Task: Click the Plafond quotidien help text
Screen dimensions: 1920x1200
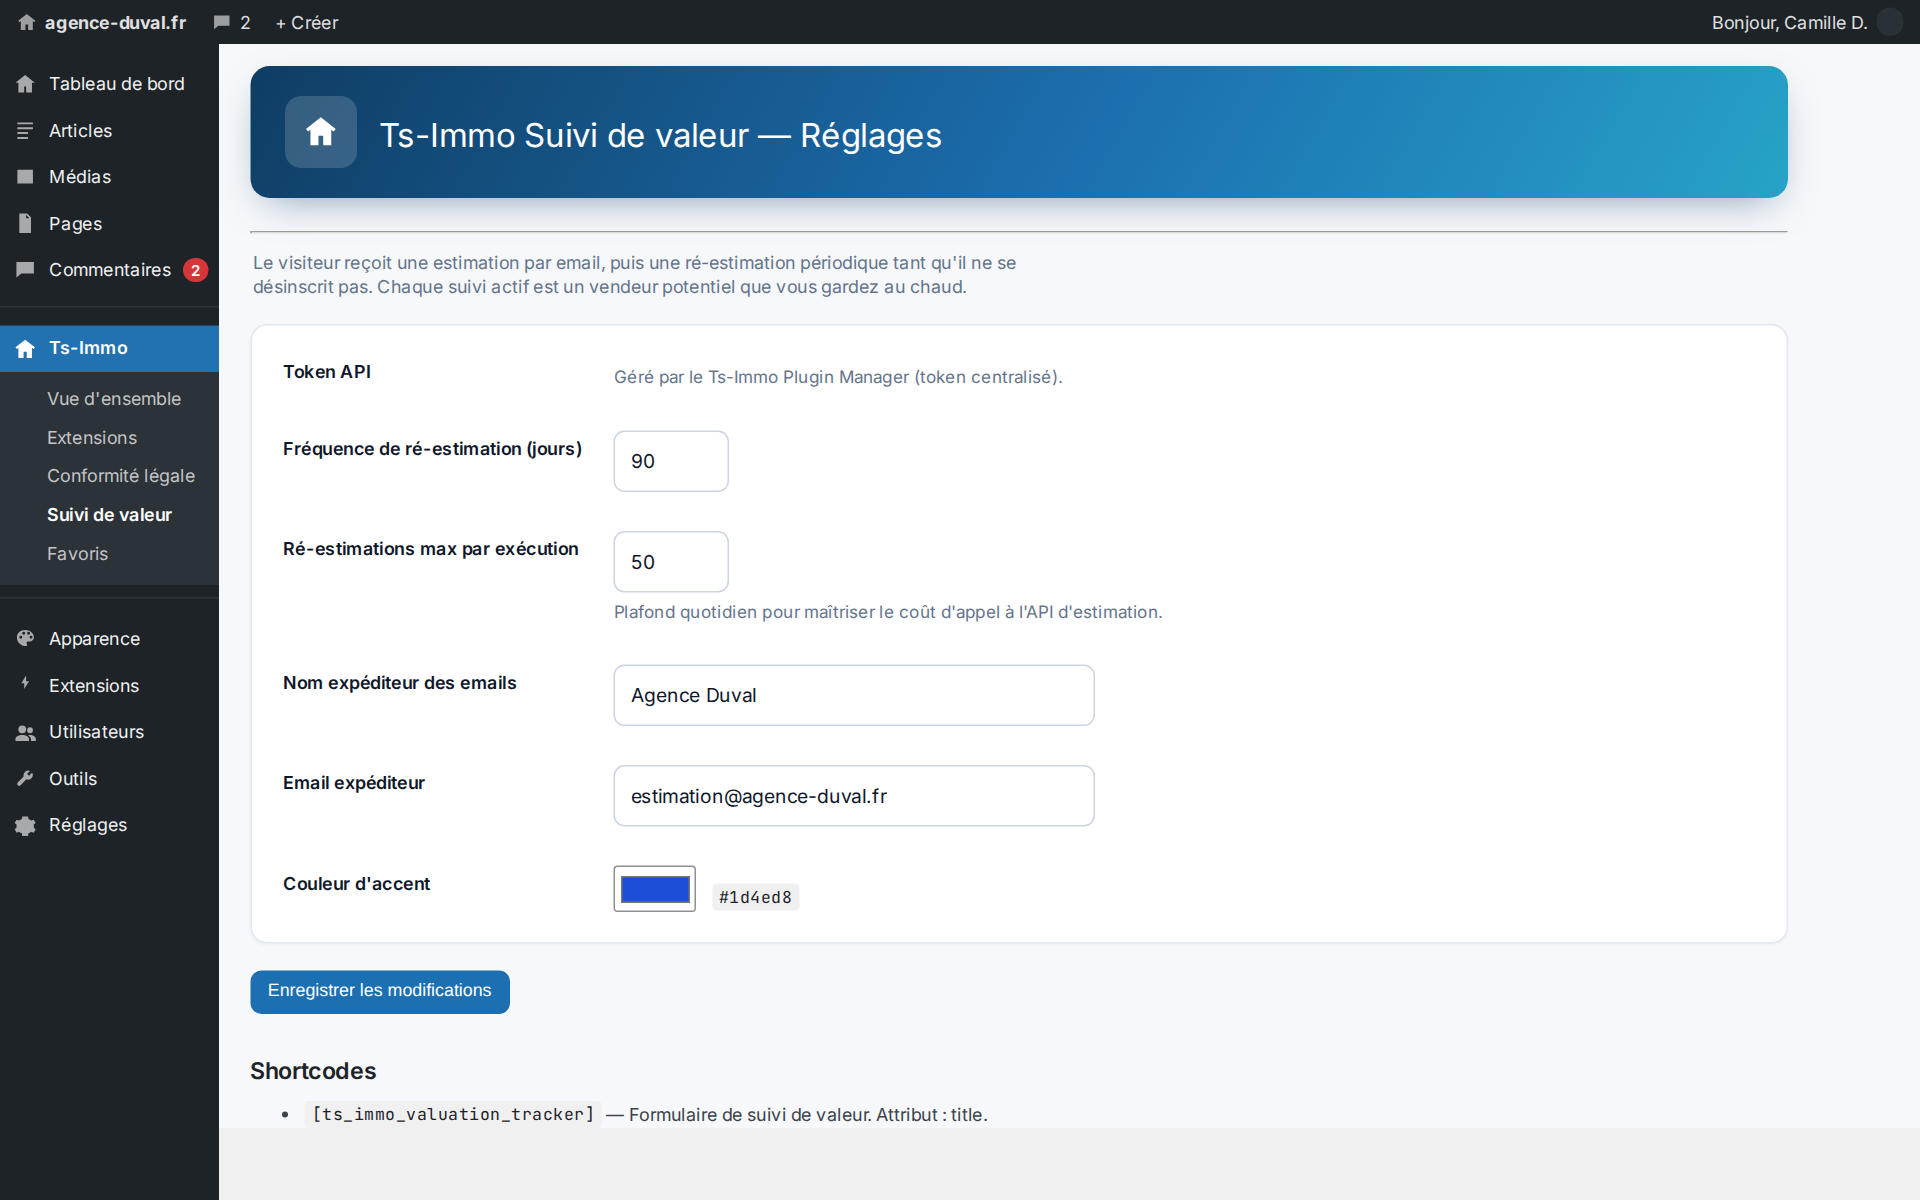Action: pyautogui.click(x=888, y=612)
